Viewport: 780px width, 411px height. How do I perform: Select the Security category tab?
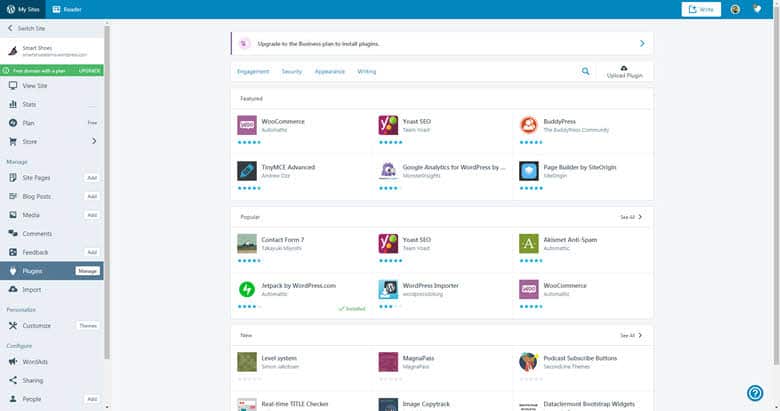pyautogui.click(x=292, y=72)
